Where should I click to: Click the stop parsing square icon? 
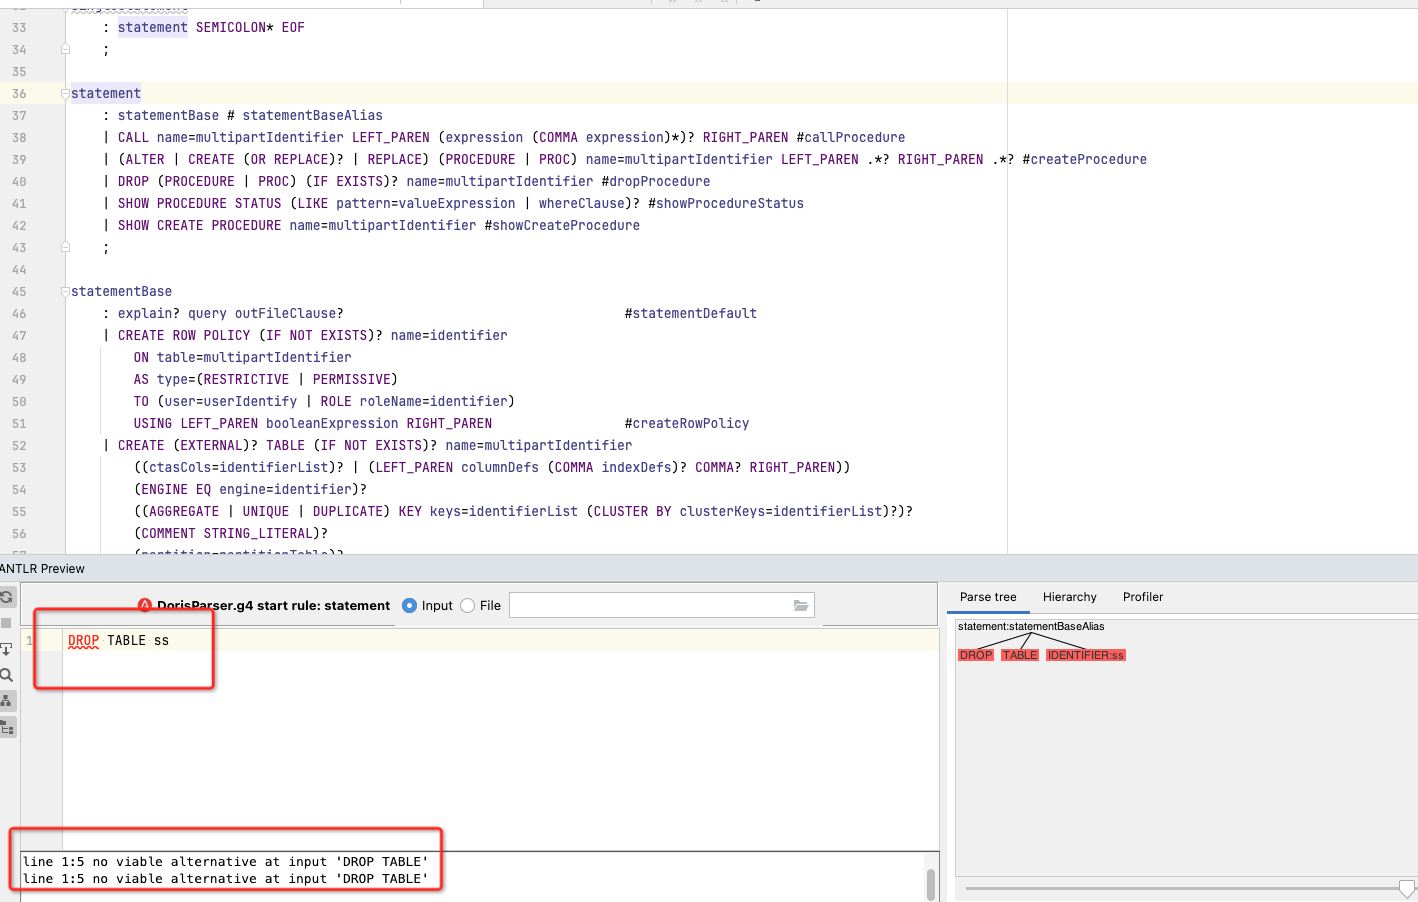[6, 622]
